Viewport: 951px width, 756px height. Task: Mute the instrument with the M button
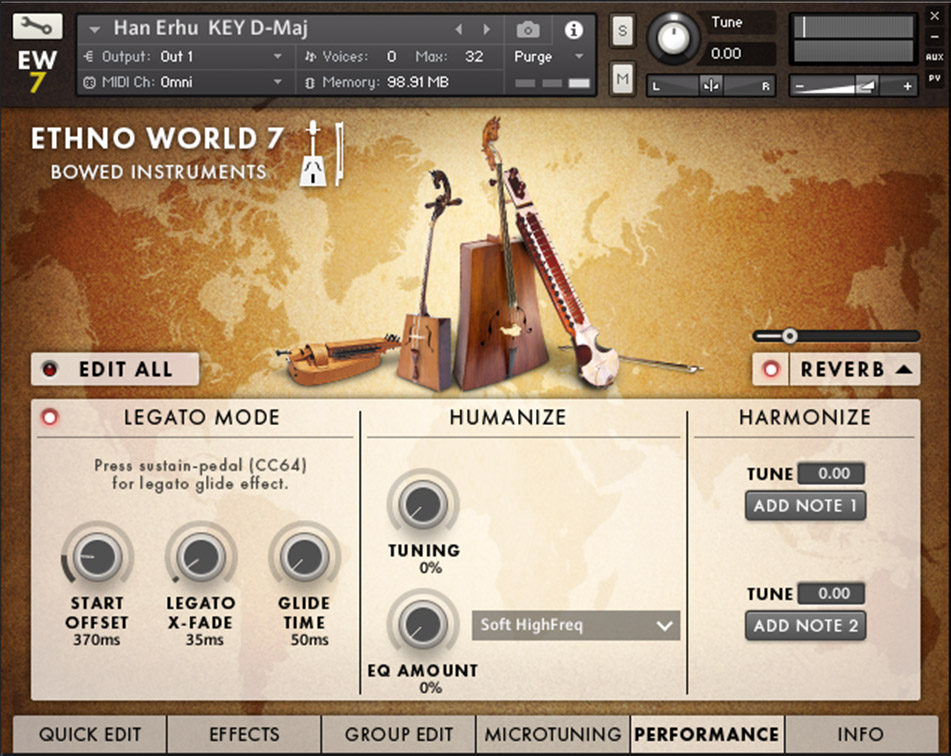click(622, 78)
